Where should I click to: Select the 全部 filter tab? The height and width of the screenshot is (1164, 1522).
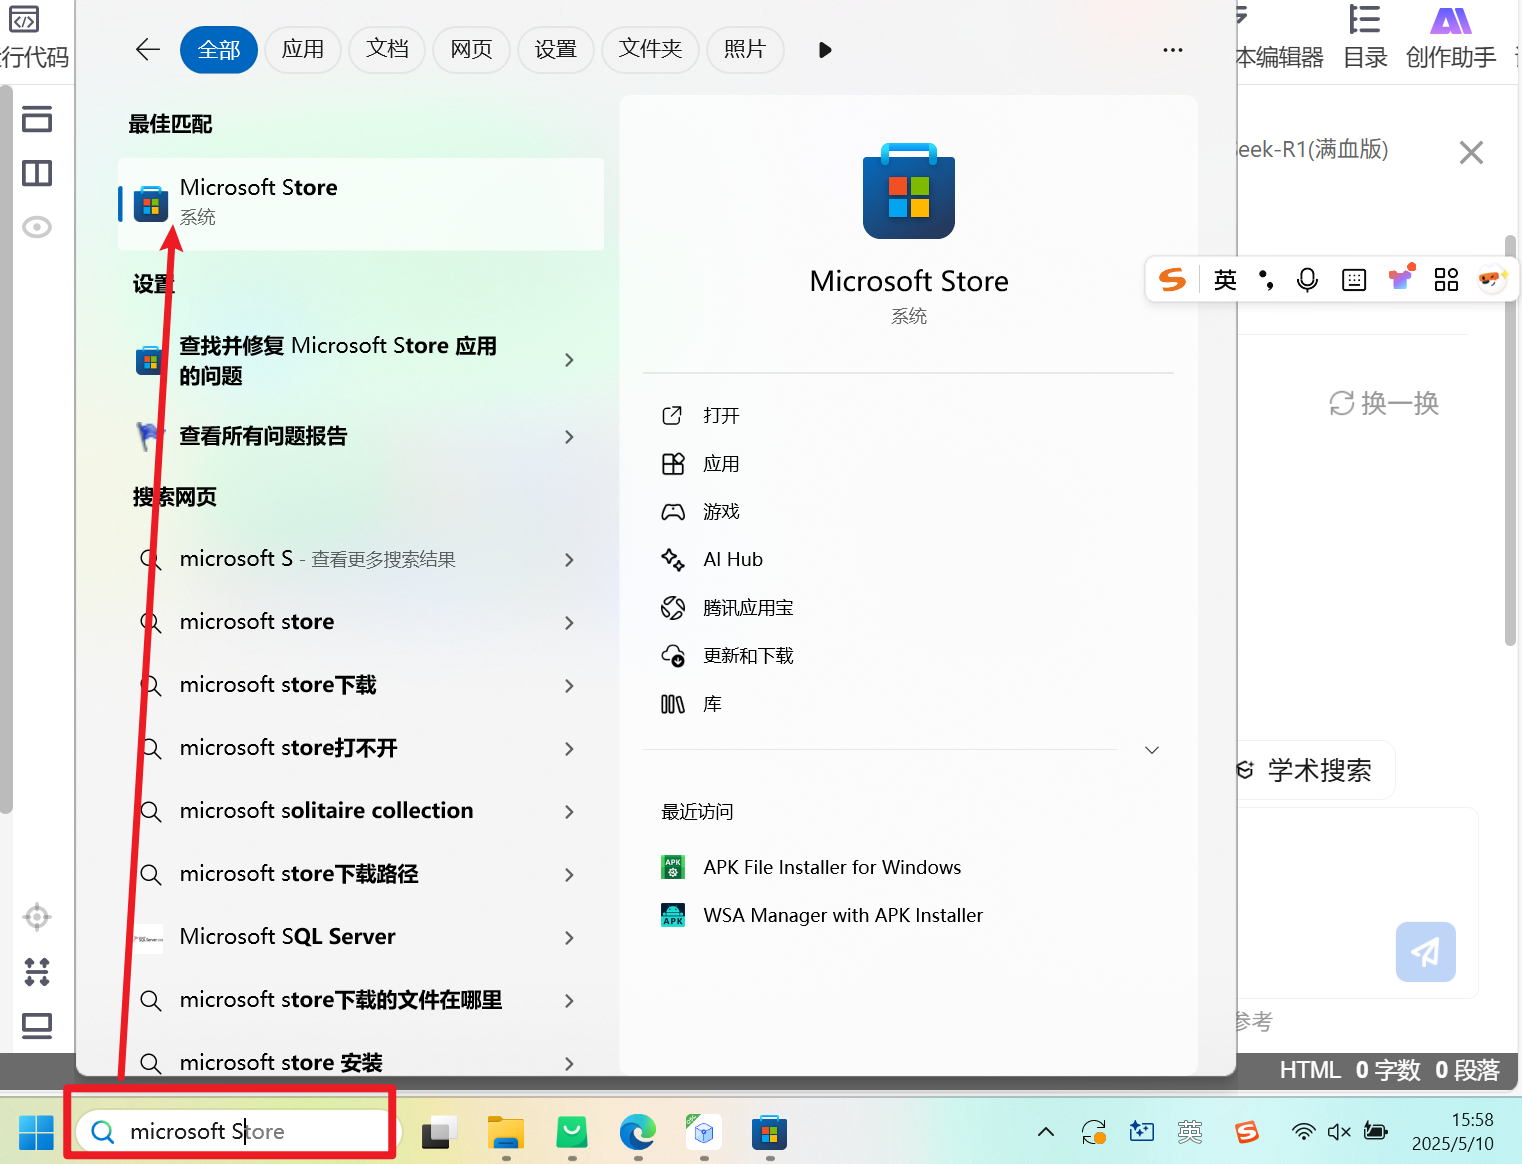pos(219,50)
